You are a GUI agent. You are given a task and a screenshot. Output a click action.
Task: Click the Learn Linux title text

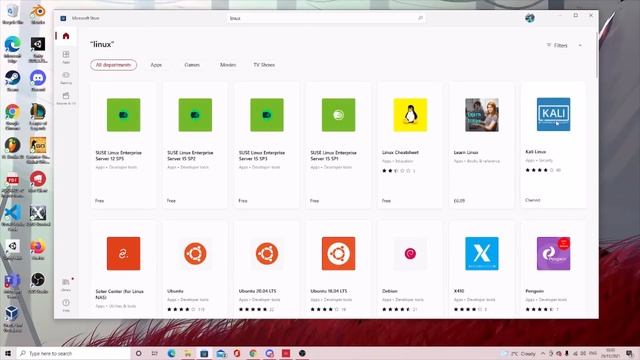pyautogui.click(x=466, y=152)
